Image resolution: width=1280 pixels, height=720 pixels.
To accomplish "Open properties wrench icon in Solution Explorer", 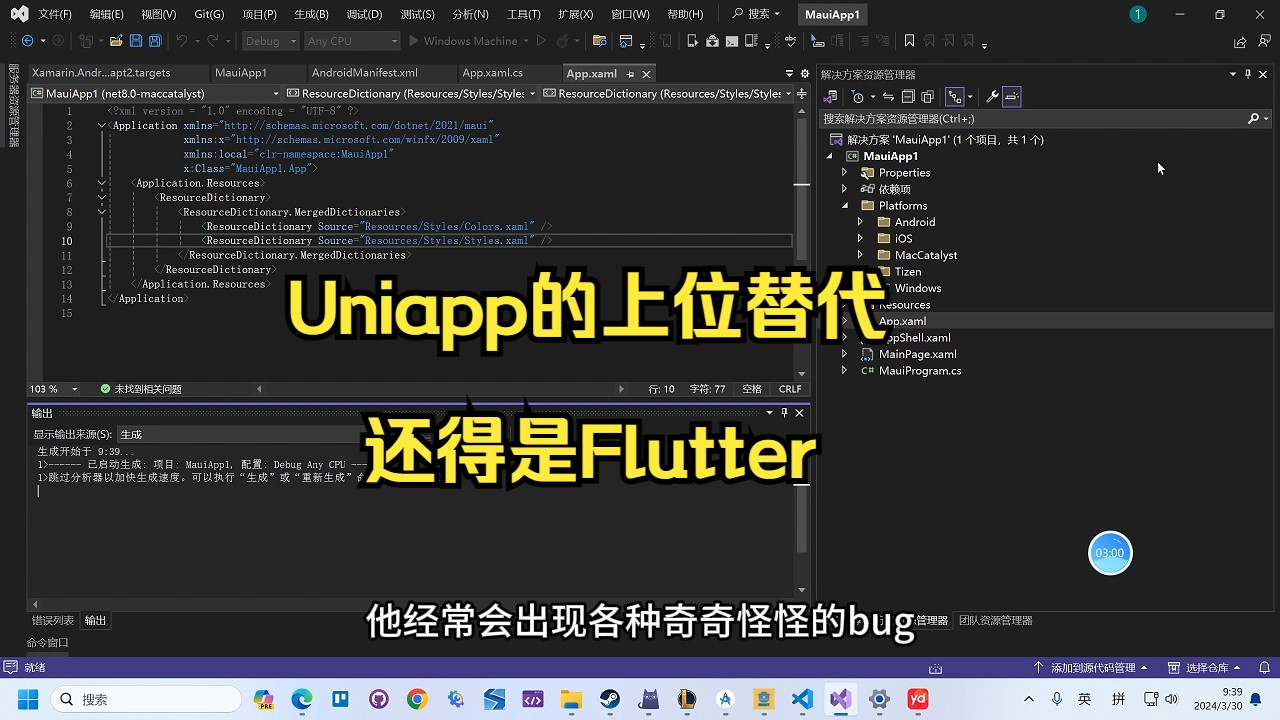I will click(x=992, y=97).
